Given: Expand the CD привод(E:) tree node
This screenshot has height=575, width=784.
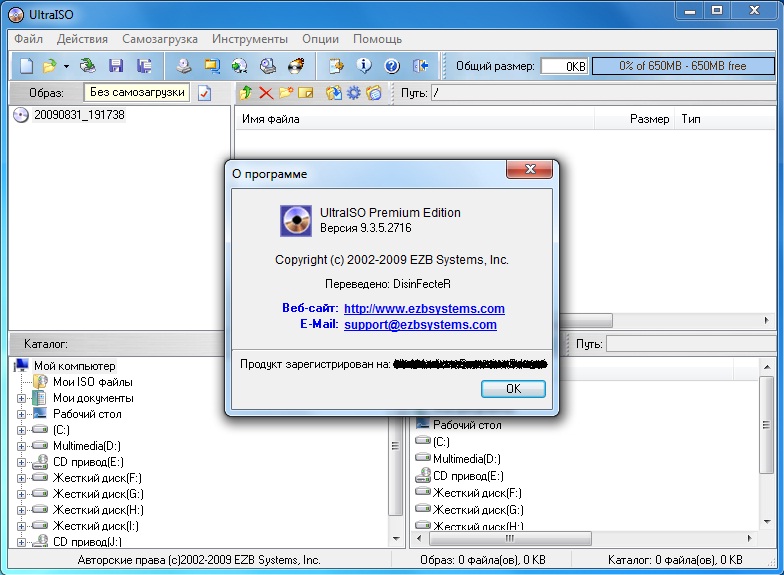Looking at the screenshot, I should tap(22, 462).
